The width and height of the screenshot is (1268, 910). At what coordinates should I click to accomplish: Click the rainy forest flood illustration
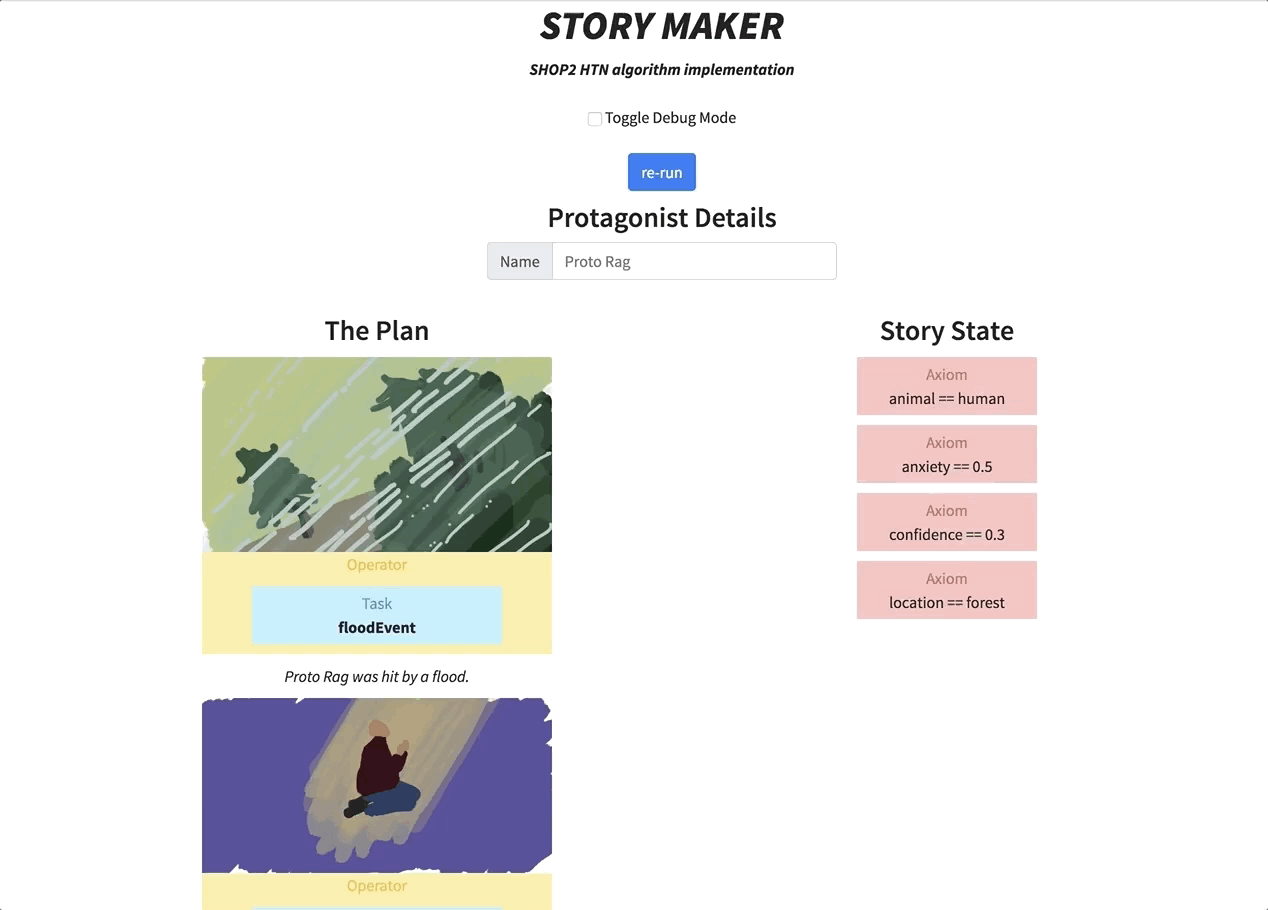tap(377, 454)
